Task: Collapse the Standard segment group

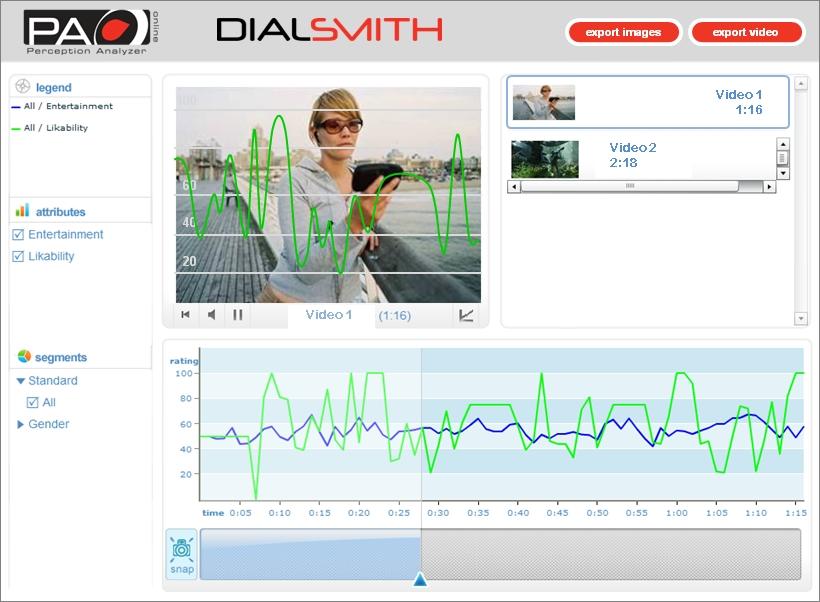Action: [21, 381]
